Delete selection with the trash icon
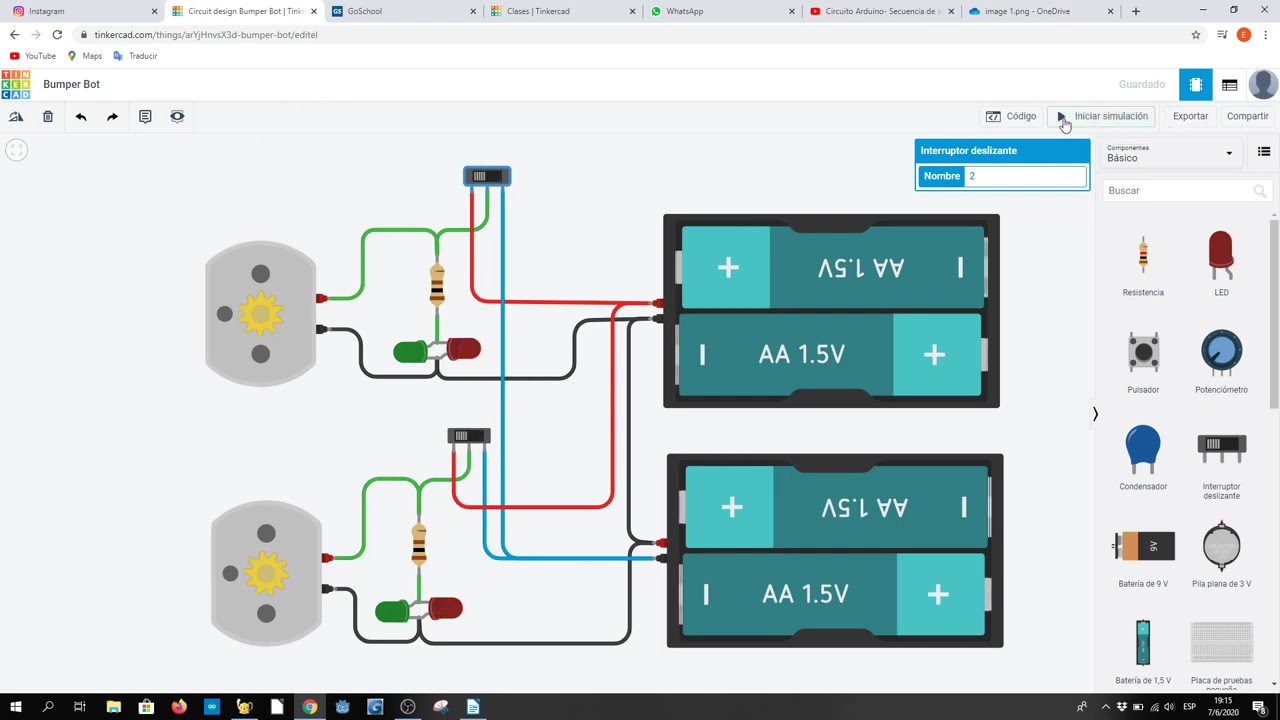1280x720 pixels. click(x=48, y=117)
